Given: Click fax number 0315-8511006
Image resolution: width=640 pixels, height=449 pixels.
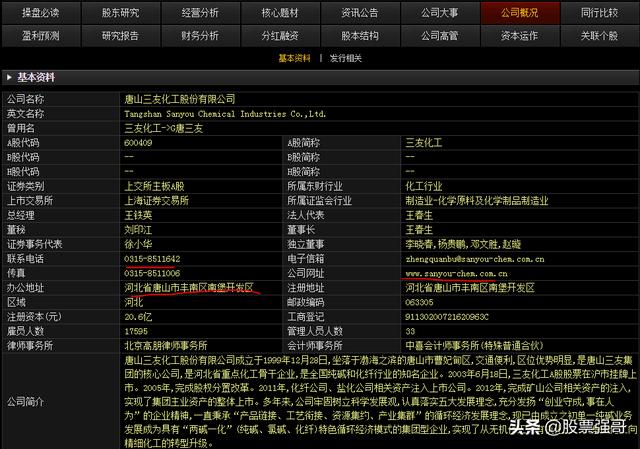Looking at the screenshot, I should point(152,273).
